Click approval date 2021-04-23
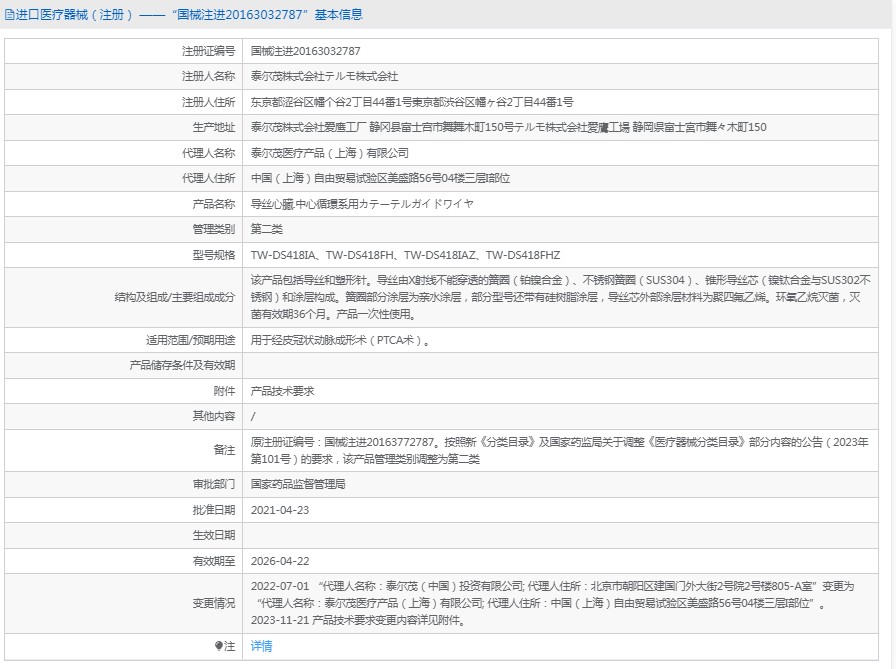Screen dimensions: 896x669 pyautogui.click(x=279, y=510)
